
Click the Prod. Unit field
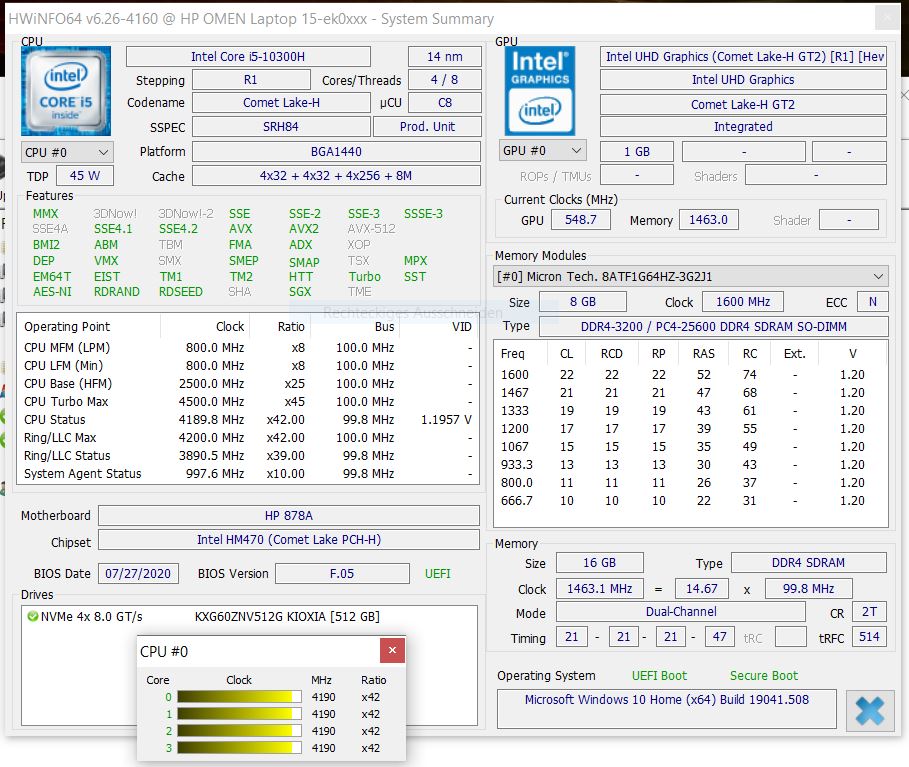click(x=427, y=126)
